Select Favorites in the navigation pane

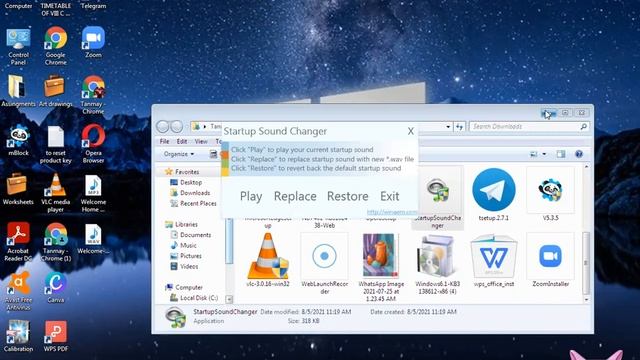pos(182,172)
